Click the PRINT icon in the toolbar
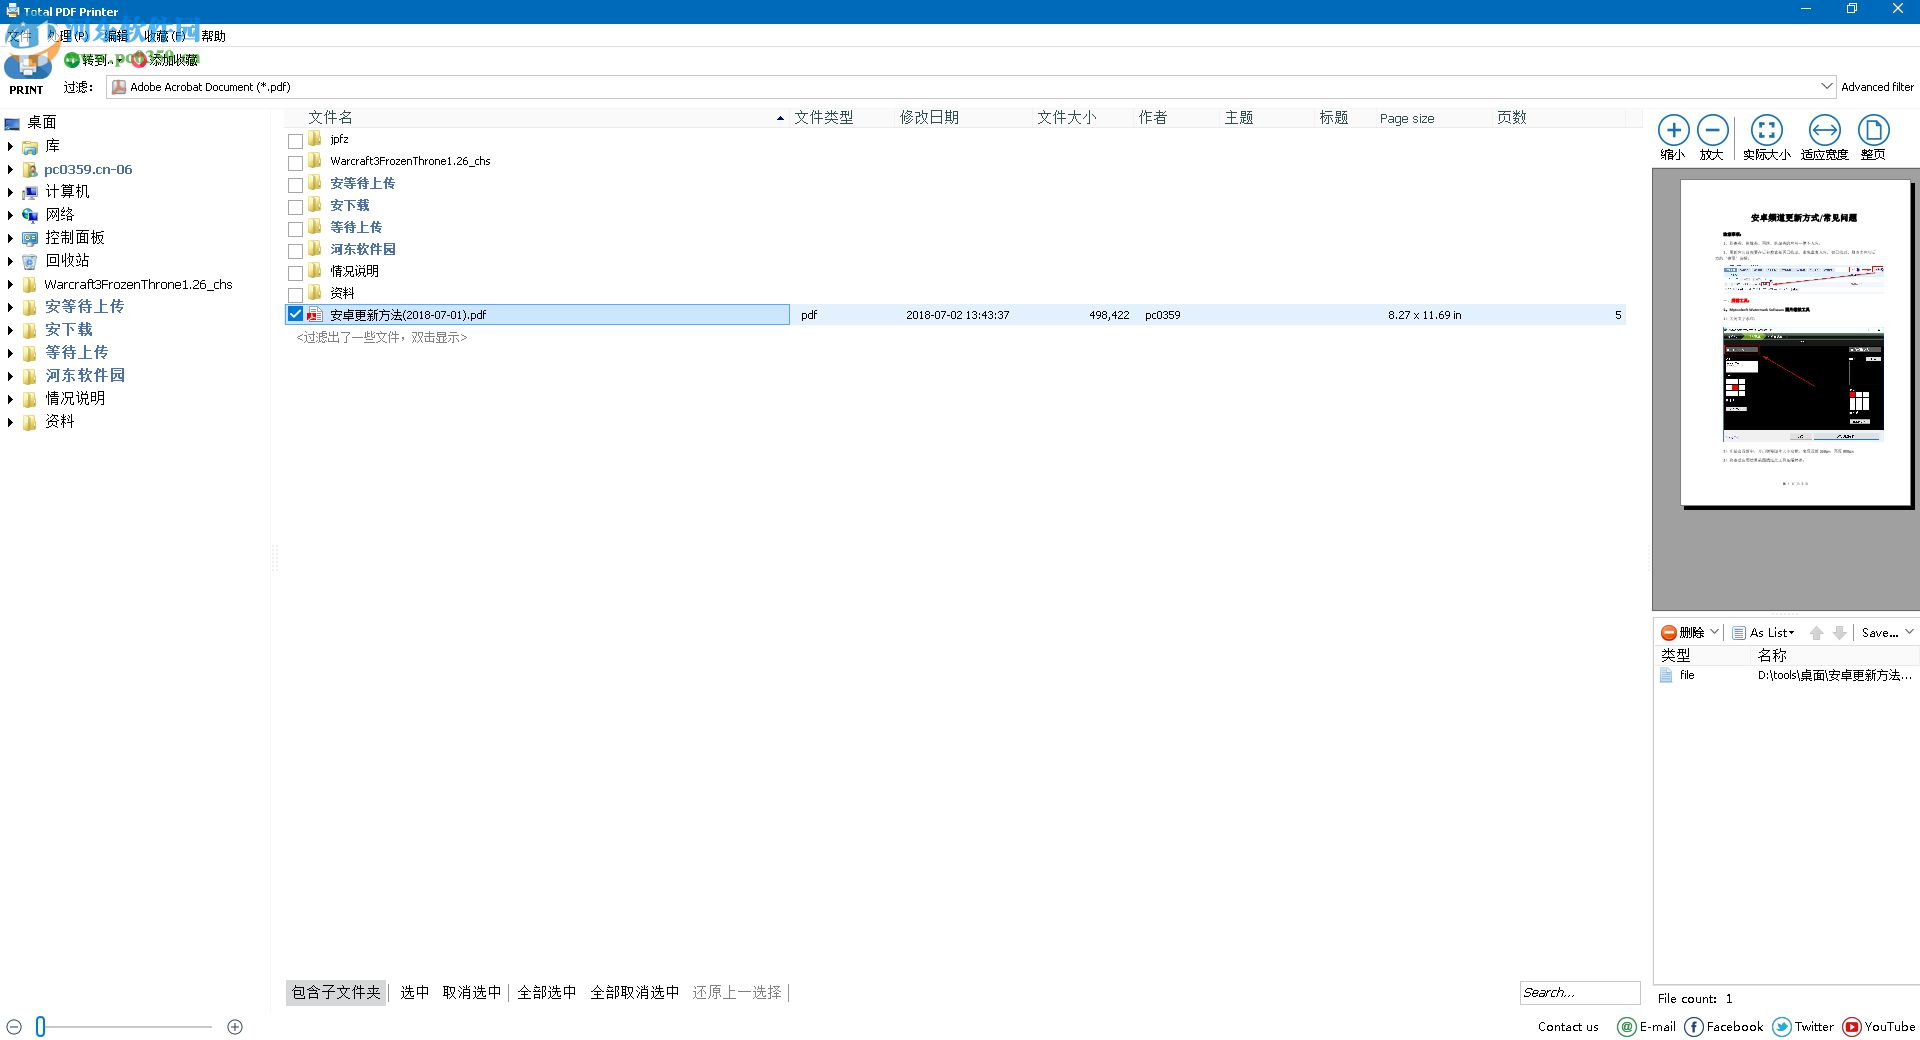 click(25, 65)
